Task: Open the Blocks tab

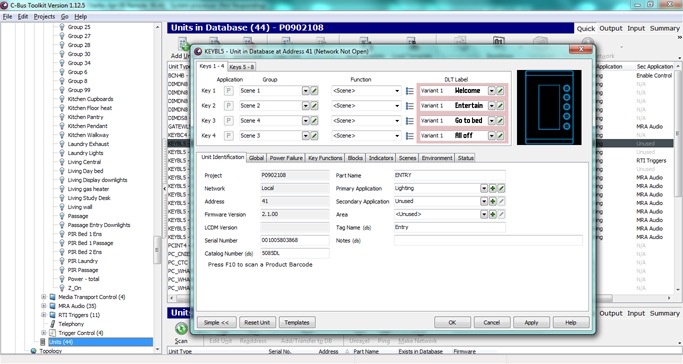Action: [x=355, y=158]
